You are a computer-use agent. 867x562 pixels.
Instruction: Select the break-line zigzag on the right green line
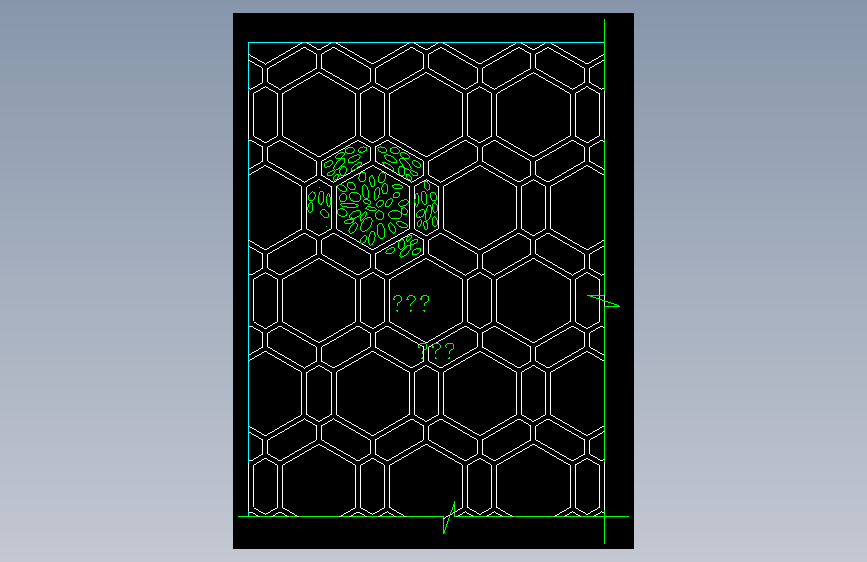pyautogui.click(x=603, y=301)
